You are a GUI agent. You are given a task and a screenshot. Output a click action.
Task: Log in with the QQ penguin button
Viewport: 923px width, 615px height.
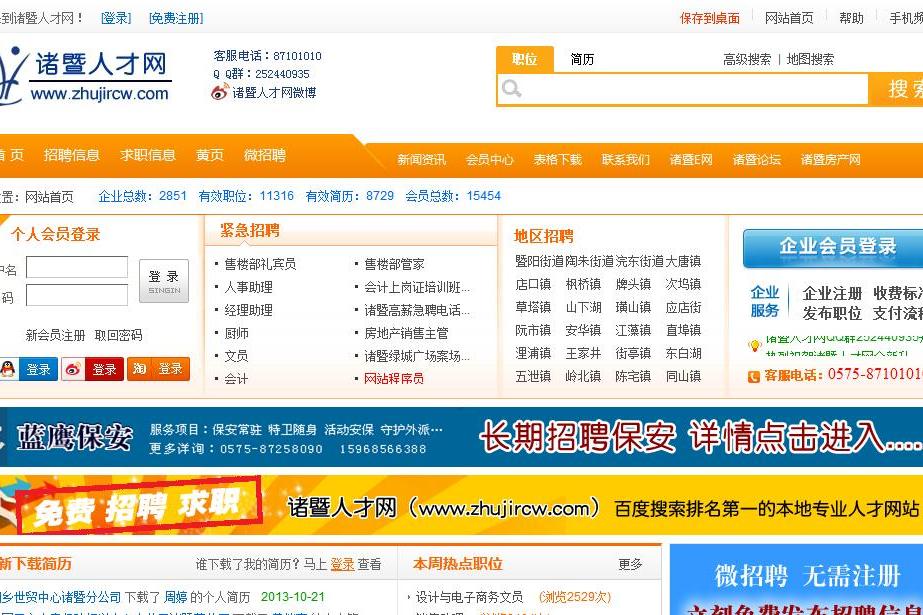(29, 369)
